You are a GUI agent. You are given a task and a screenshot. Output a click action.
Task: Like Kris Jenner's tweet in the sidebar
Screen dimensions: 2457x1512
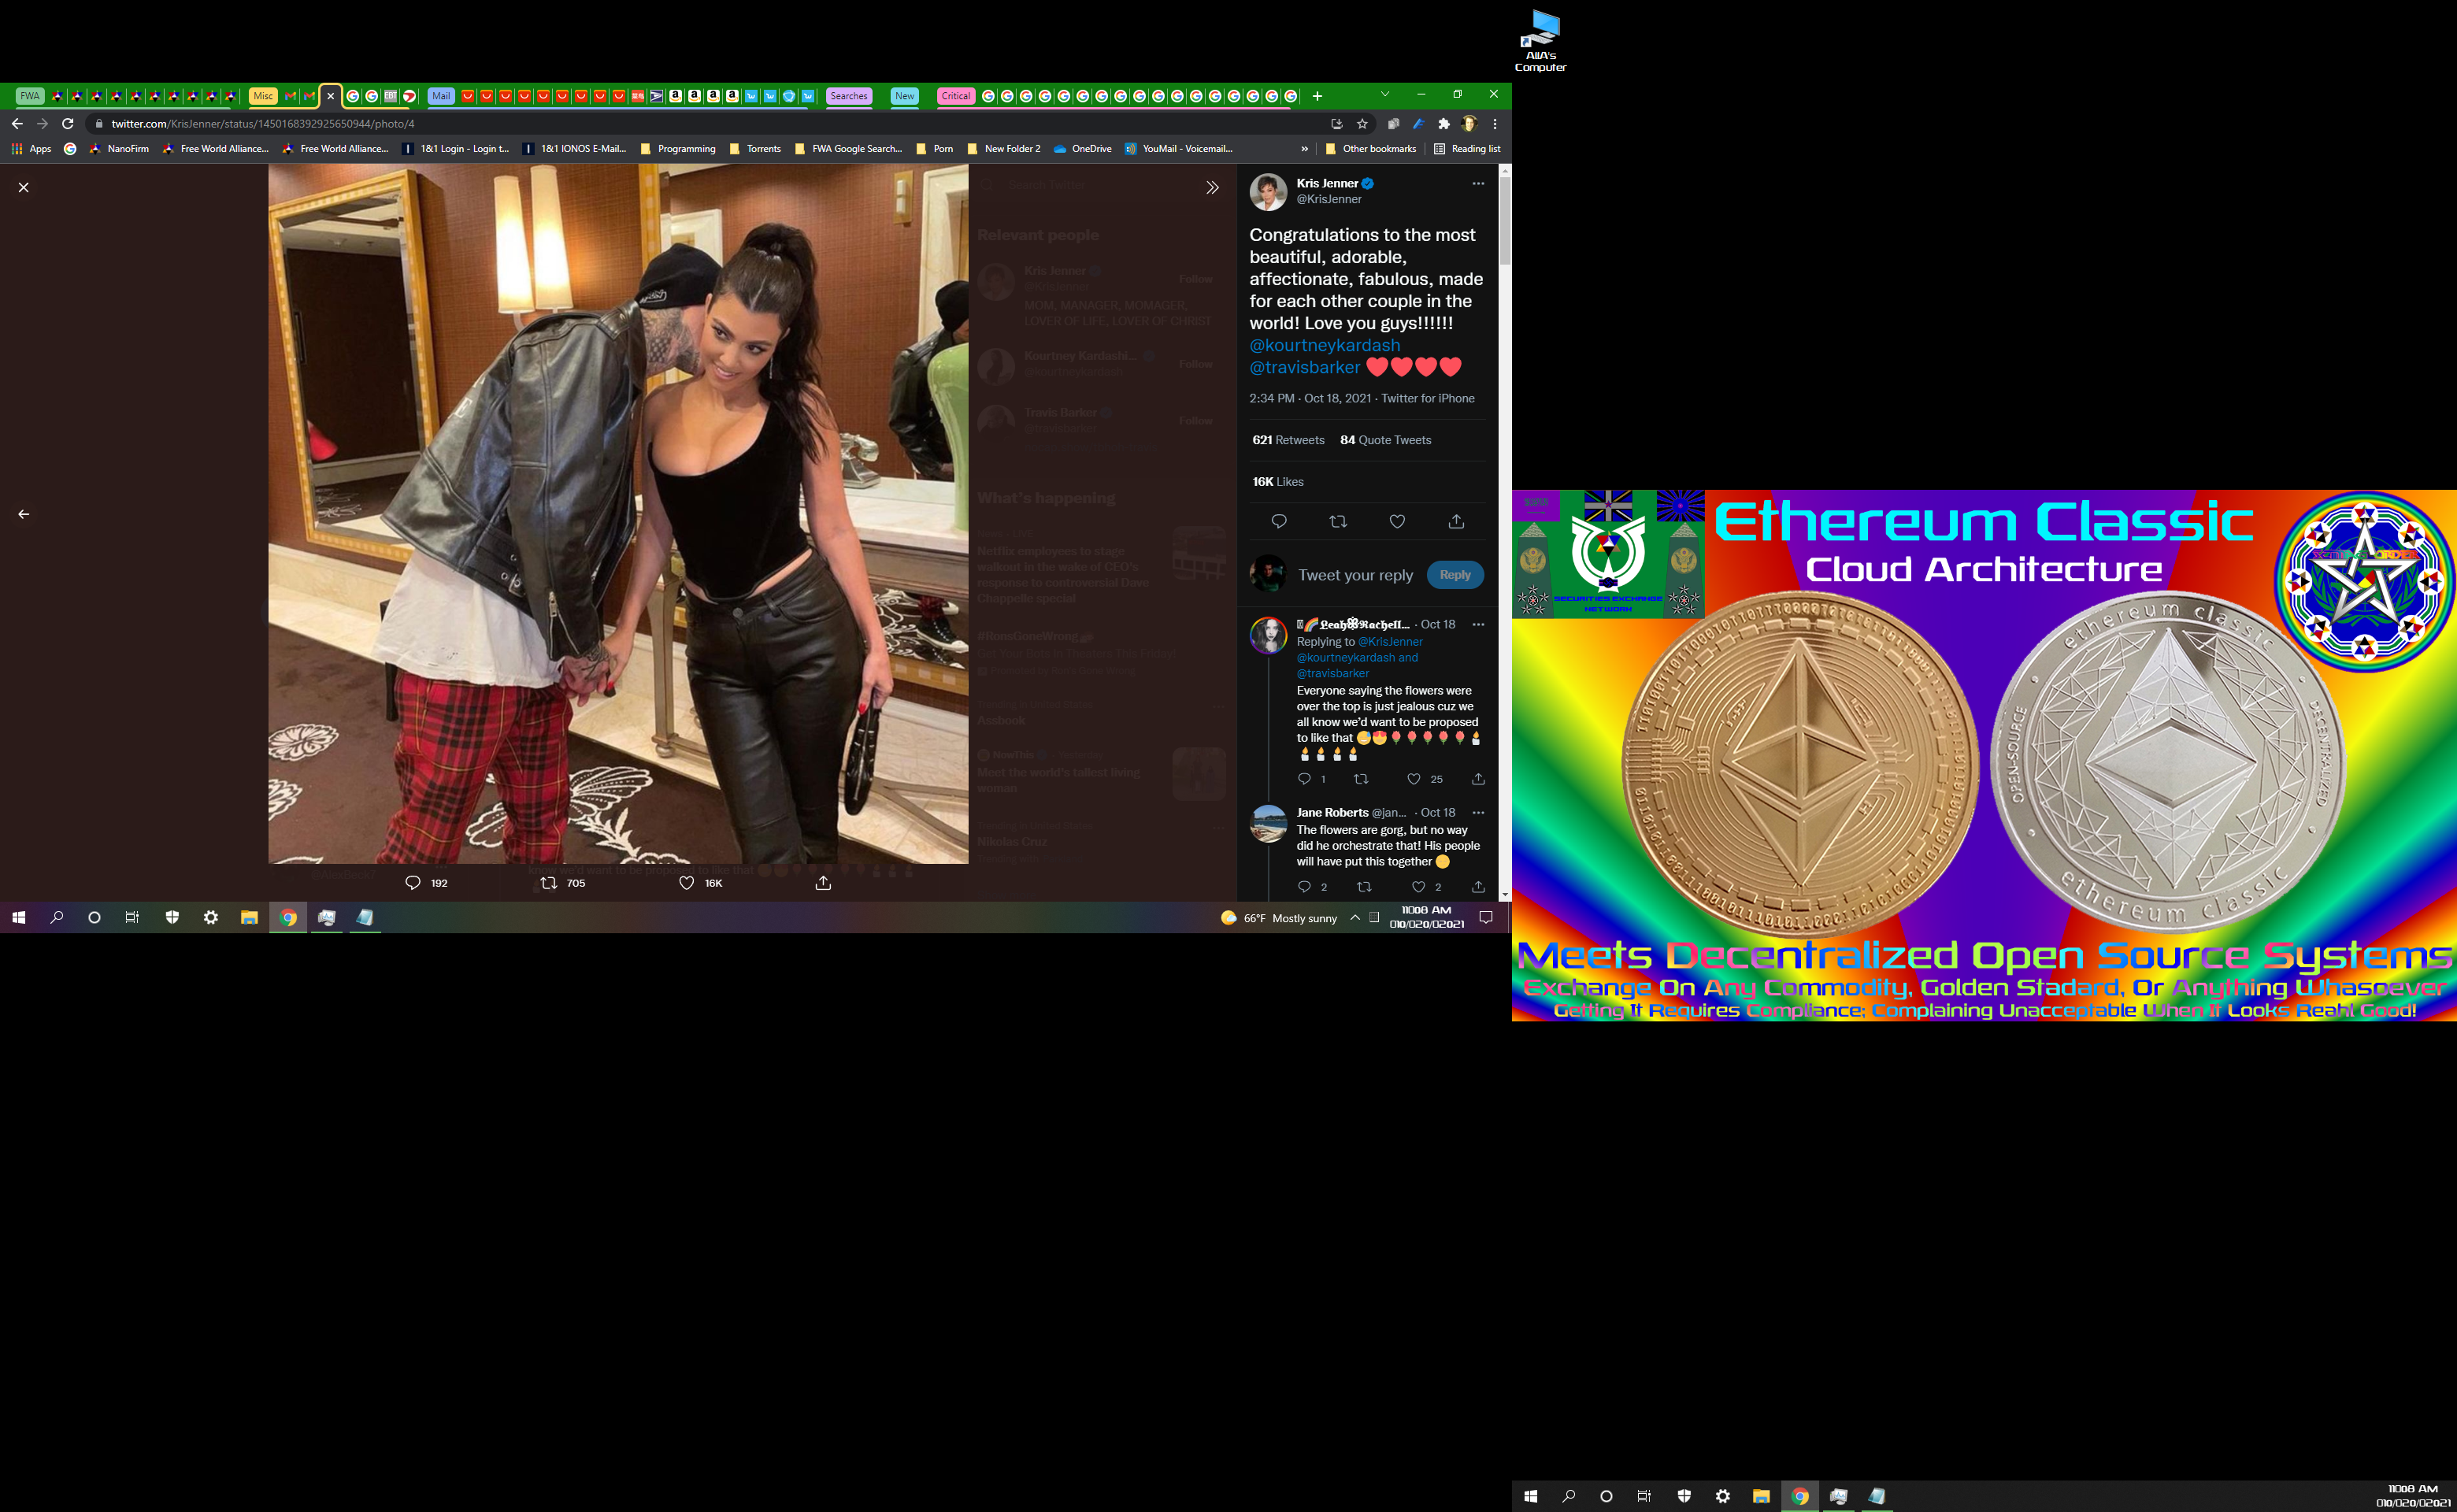[1397, 521]
